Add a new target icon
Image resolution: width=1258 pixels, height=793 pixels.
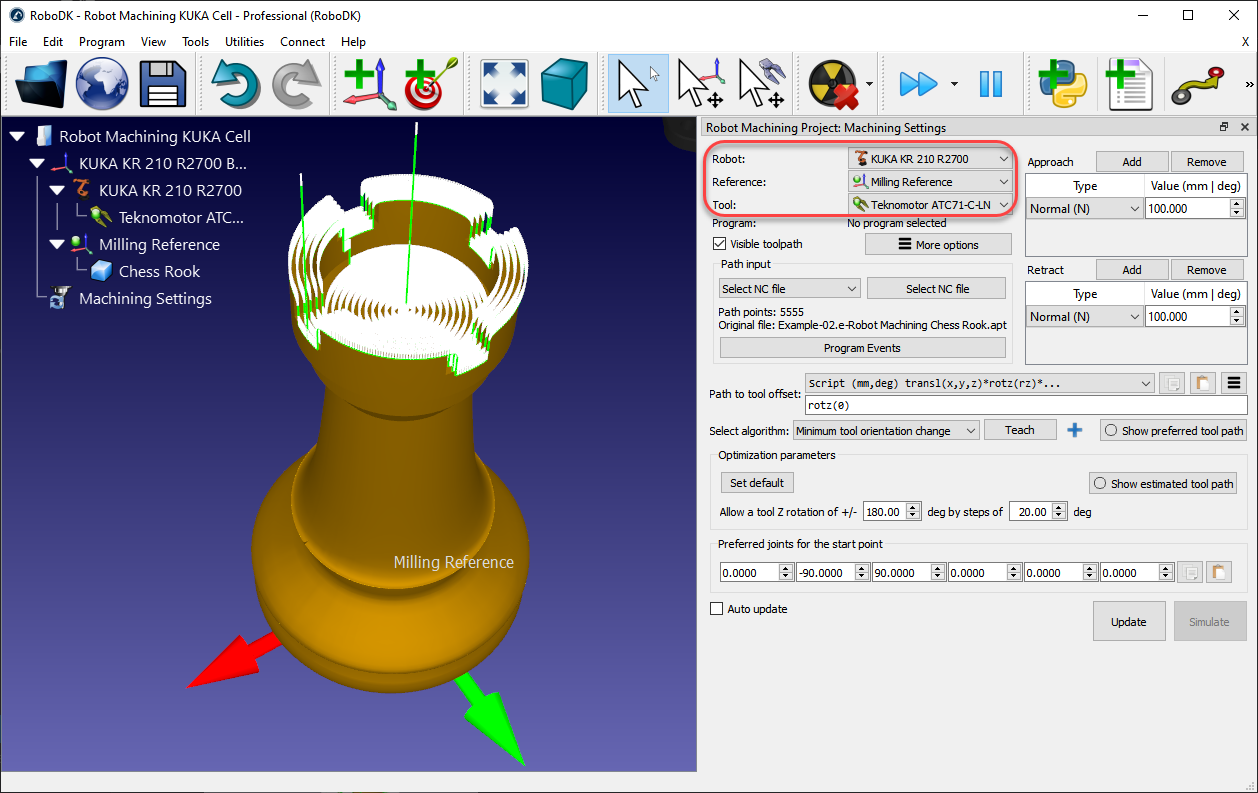coord(425,84)
